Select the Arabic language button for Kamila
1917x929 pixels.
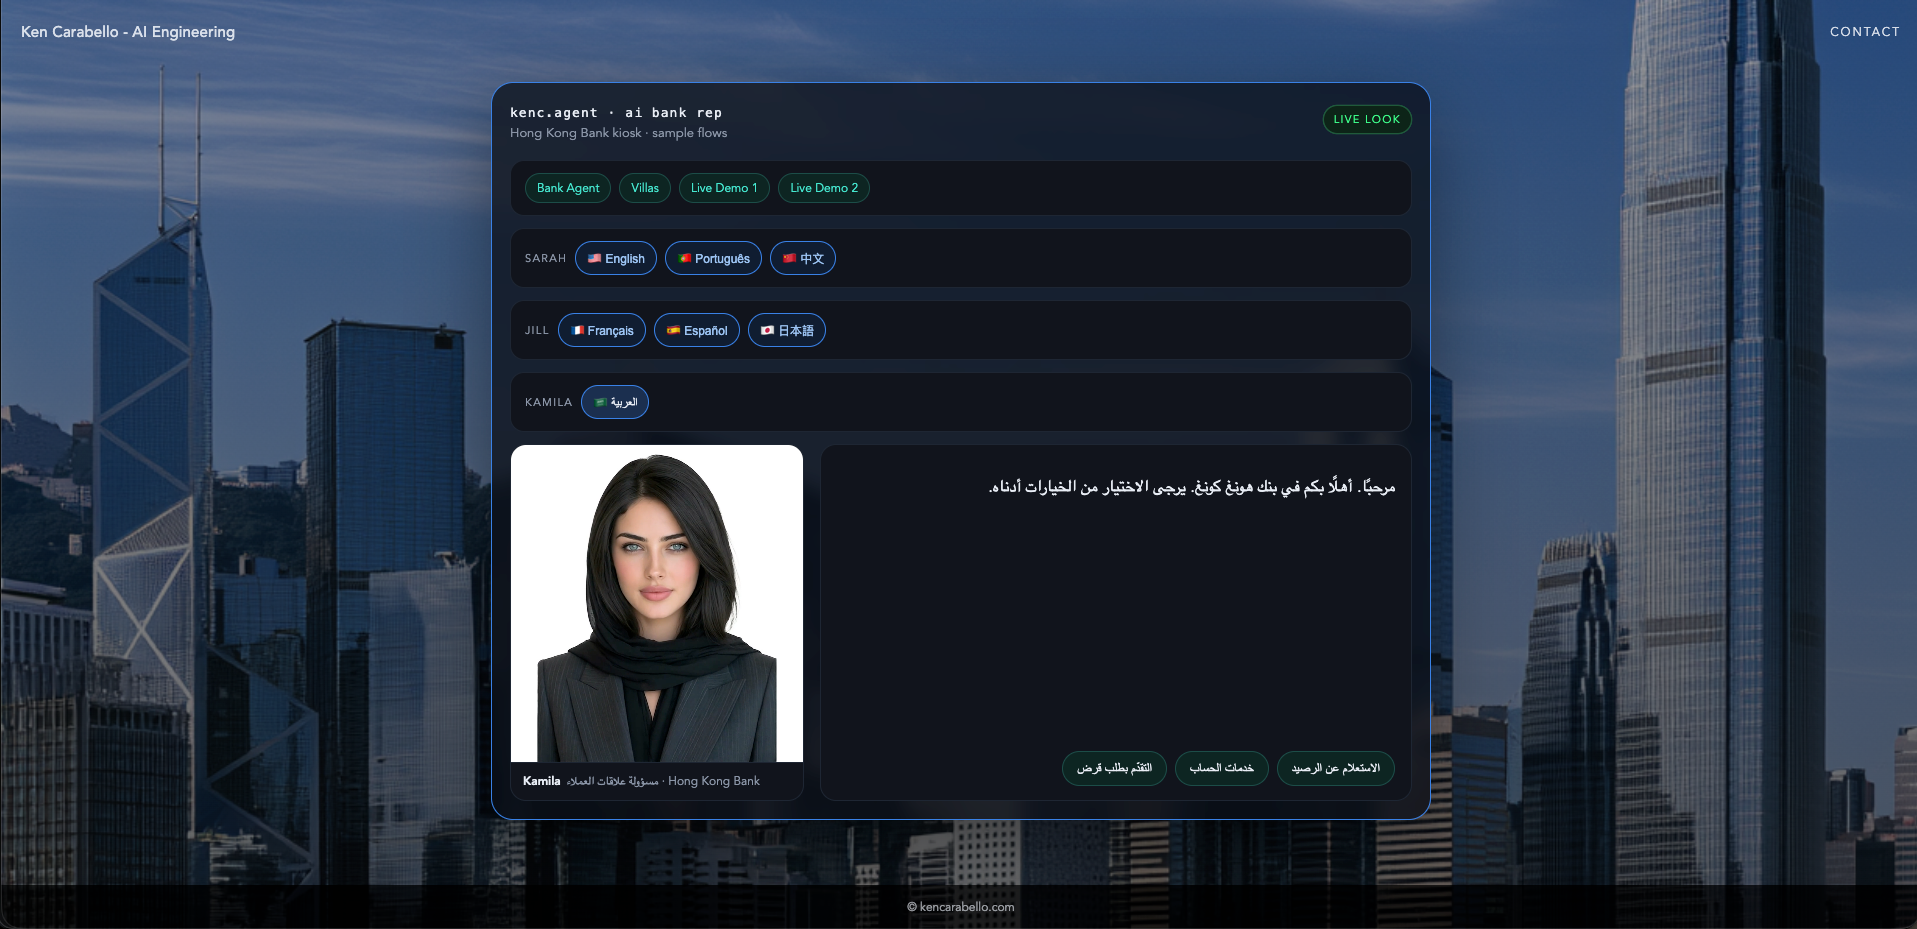[x=615, y=402]
